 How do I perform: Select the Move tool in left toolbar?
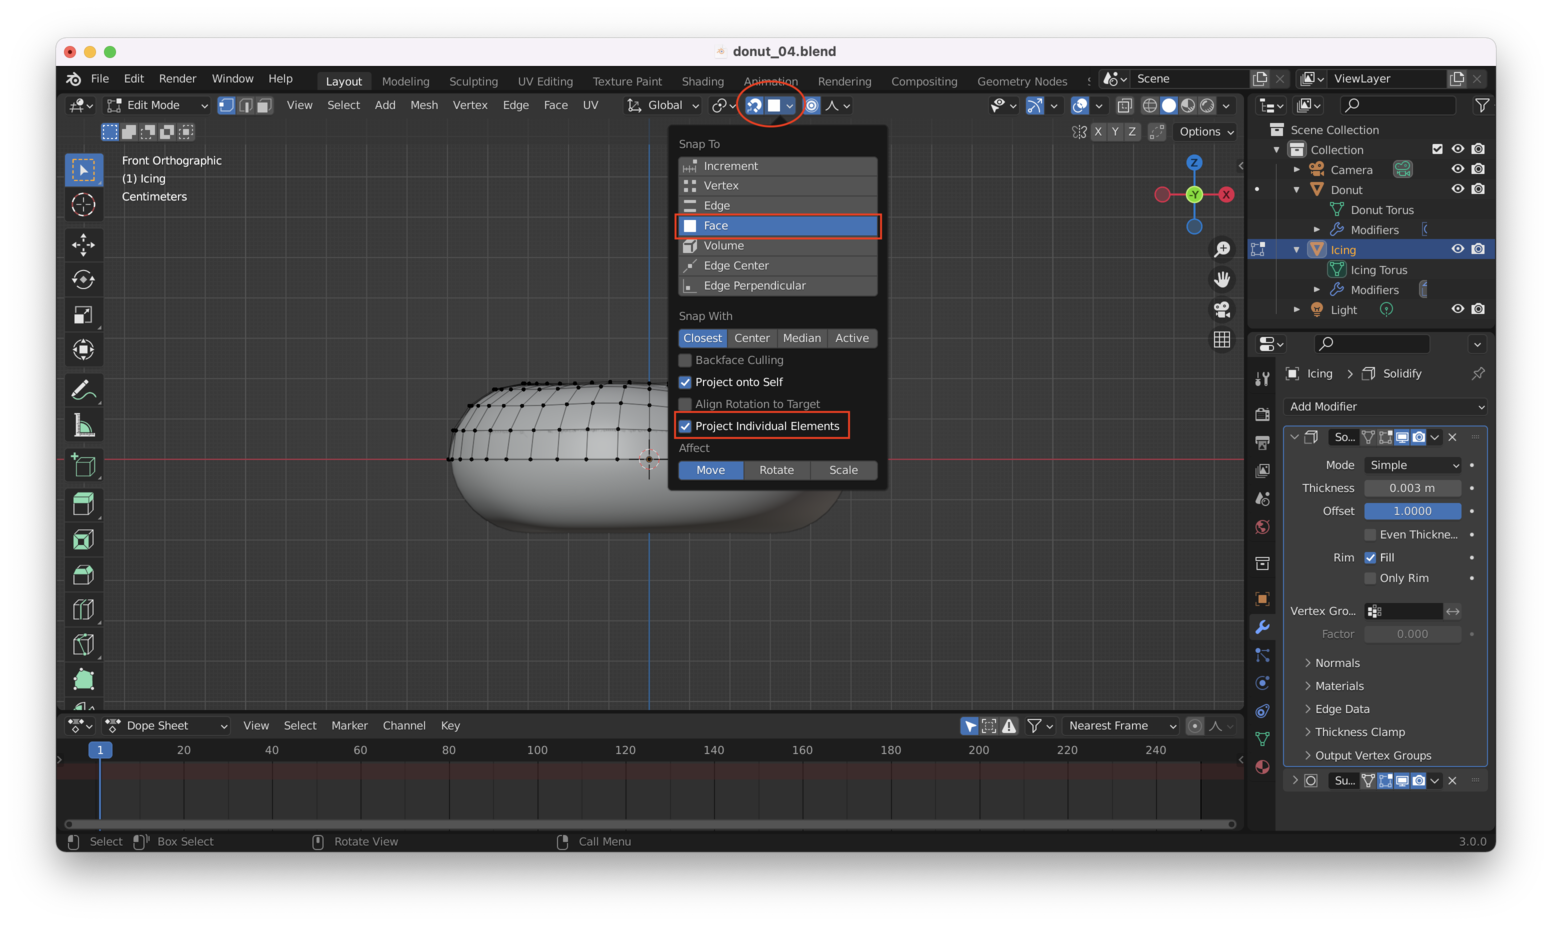pos(84,244)
